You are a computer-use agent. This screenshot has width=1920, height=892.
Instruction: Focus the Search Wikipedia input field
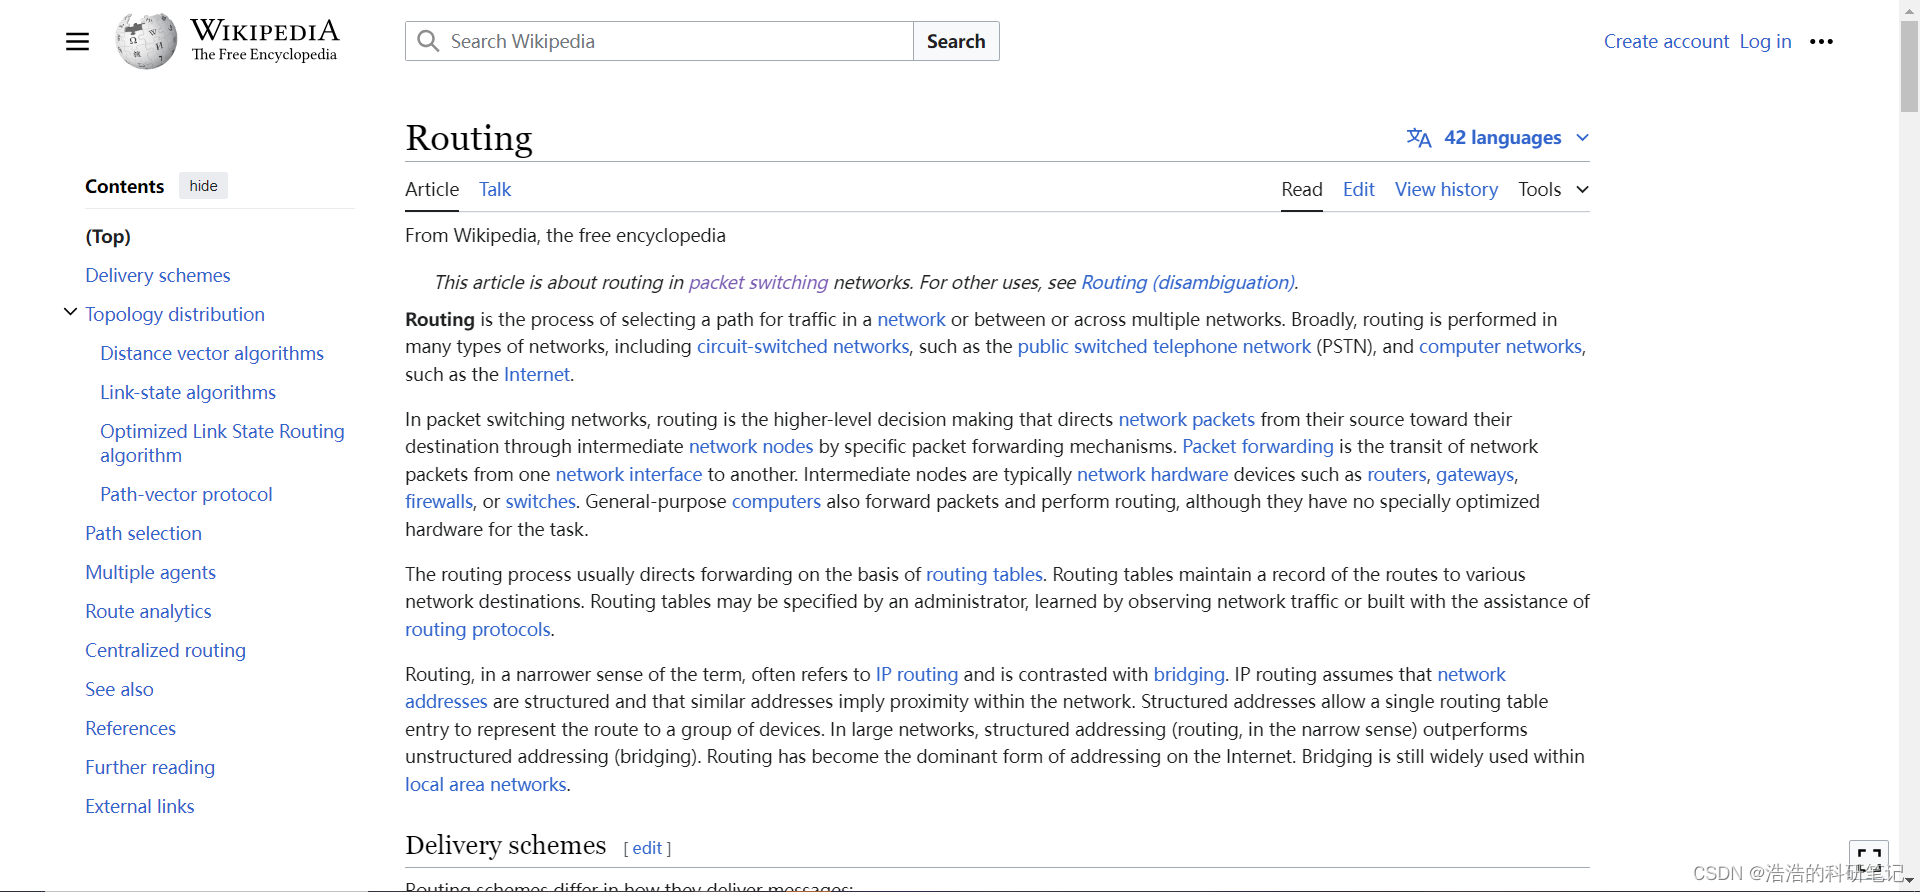[660, 41]
